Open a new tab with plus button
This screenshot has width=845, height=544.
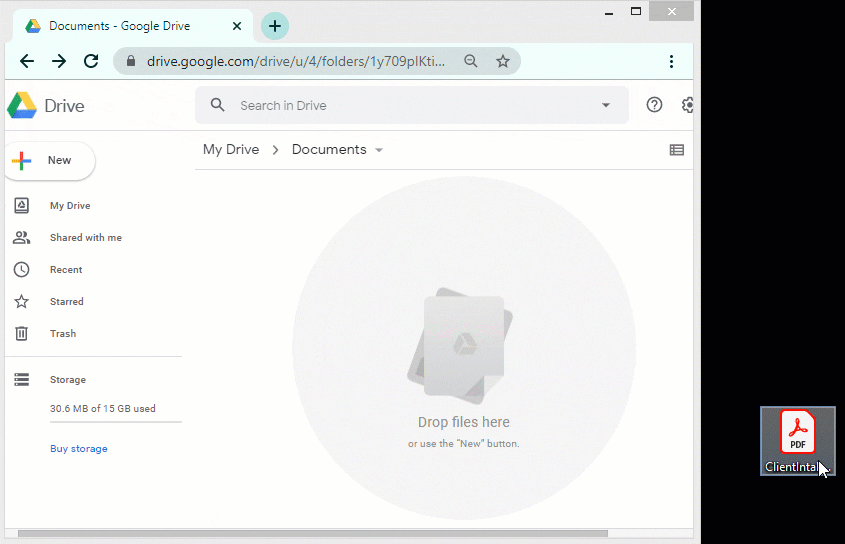(x=275, y=26)
